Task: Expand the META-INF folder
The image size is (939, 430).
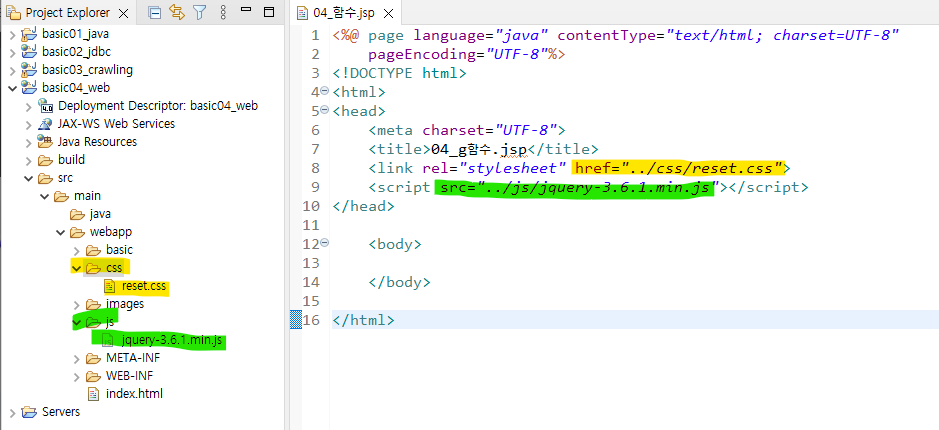Action: coord(77,359)
